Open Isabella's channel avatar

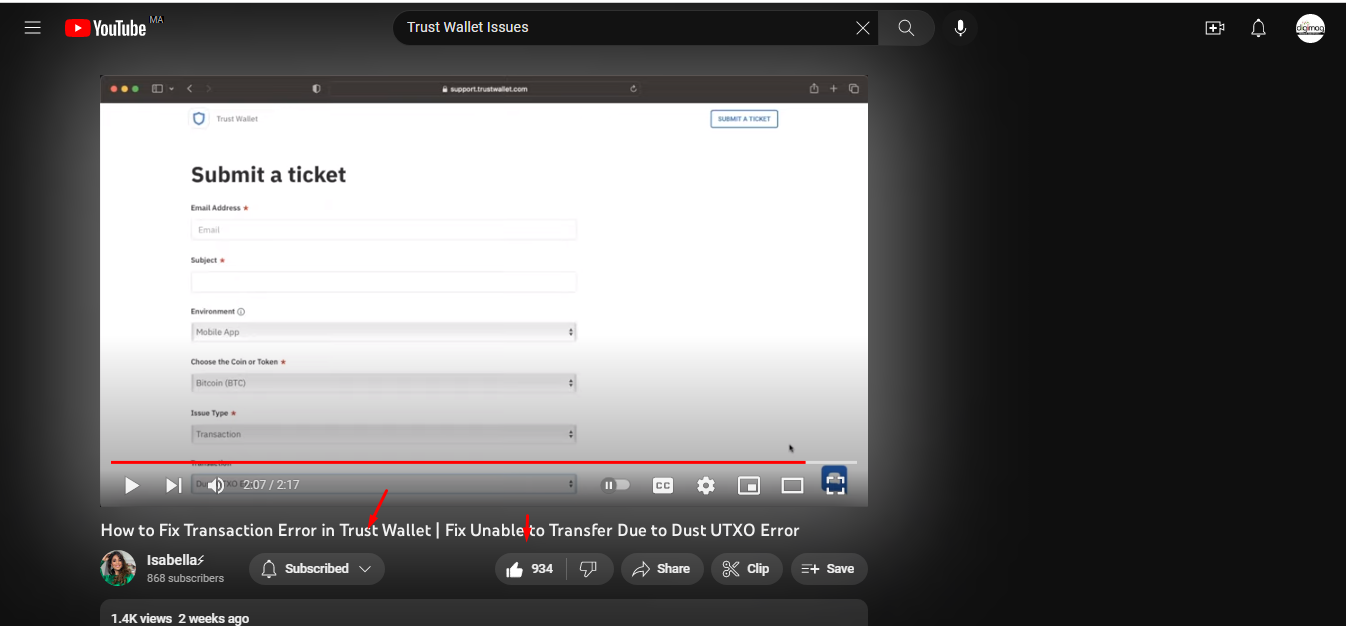tap(118, 568)
